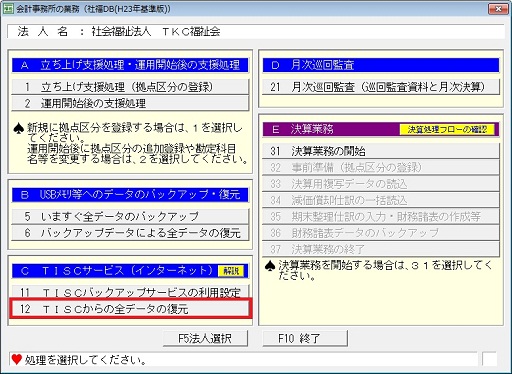Screen dimensions: 512x374
Task: Click header A 立ち上げ支援処理・運用開始後の支援処理
Action: (130, 65)
